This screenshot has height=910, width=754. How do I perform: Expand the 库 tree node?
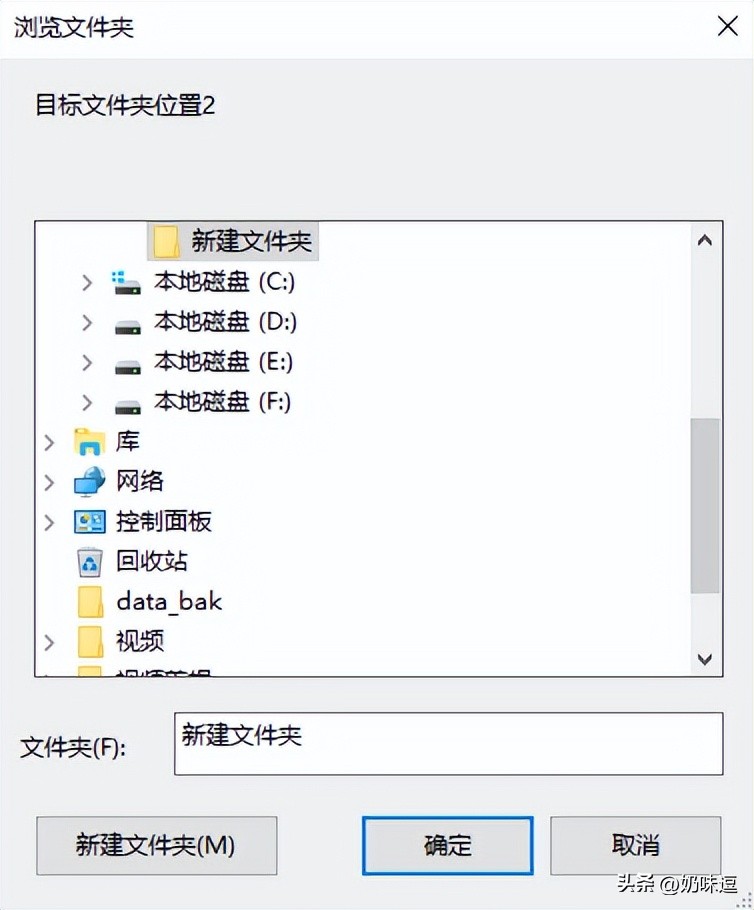(x=48, y=442)
